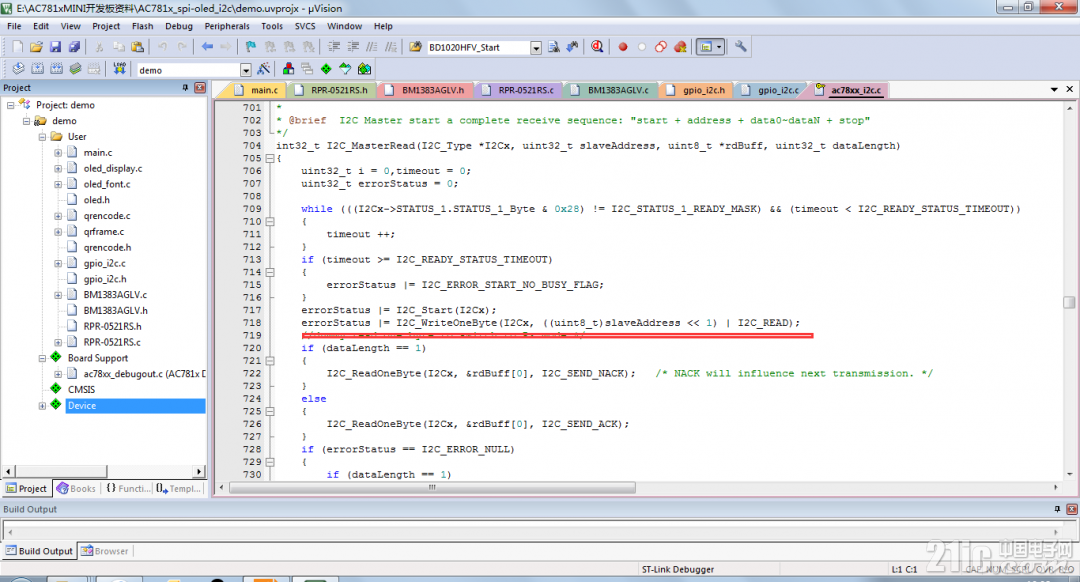Open the Flash menu

click(x=143, y=26)
